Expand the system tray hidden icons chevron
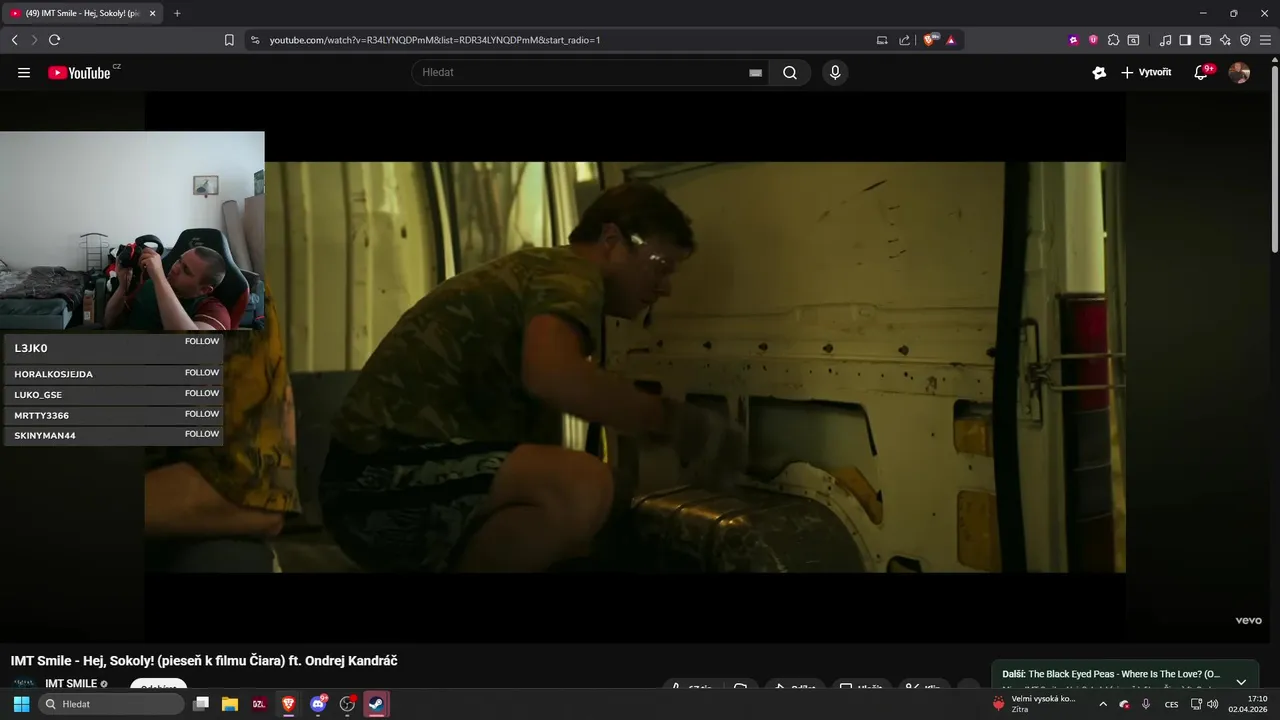Viewport: 1280px width, 720px height. (1103, 704)
